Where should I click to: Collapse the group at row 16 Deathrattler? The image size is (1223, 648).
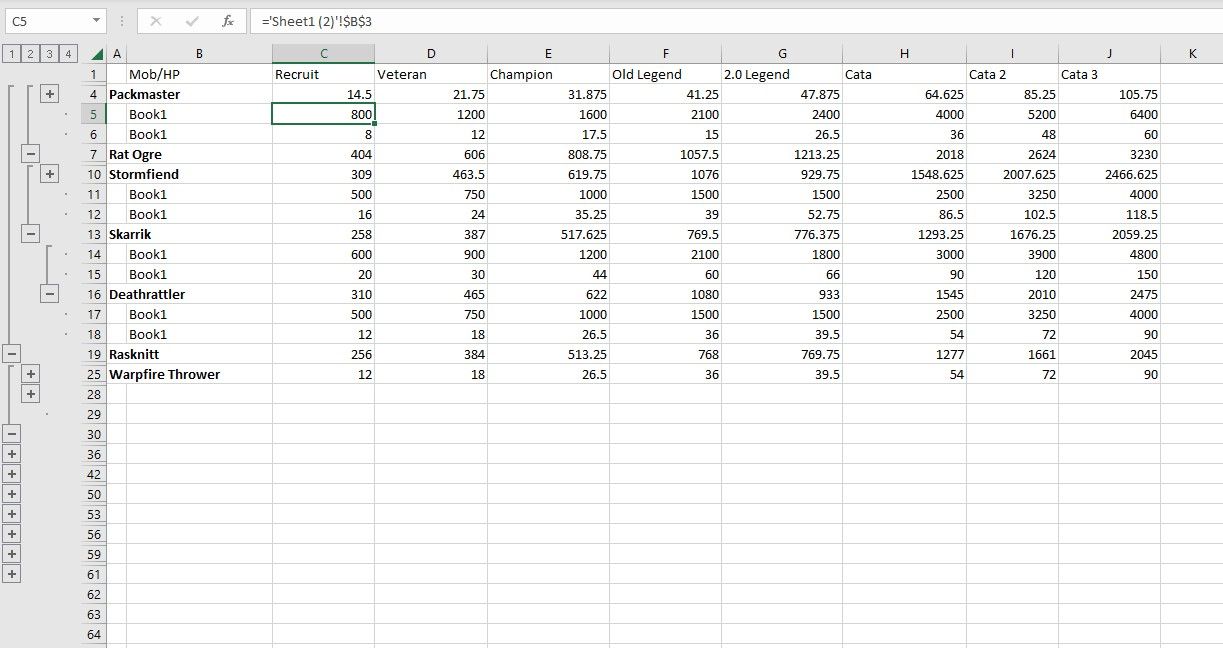49,294
